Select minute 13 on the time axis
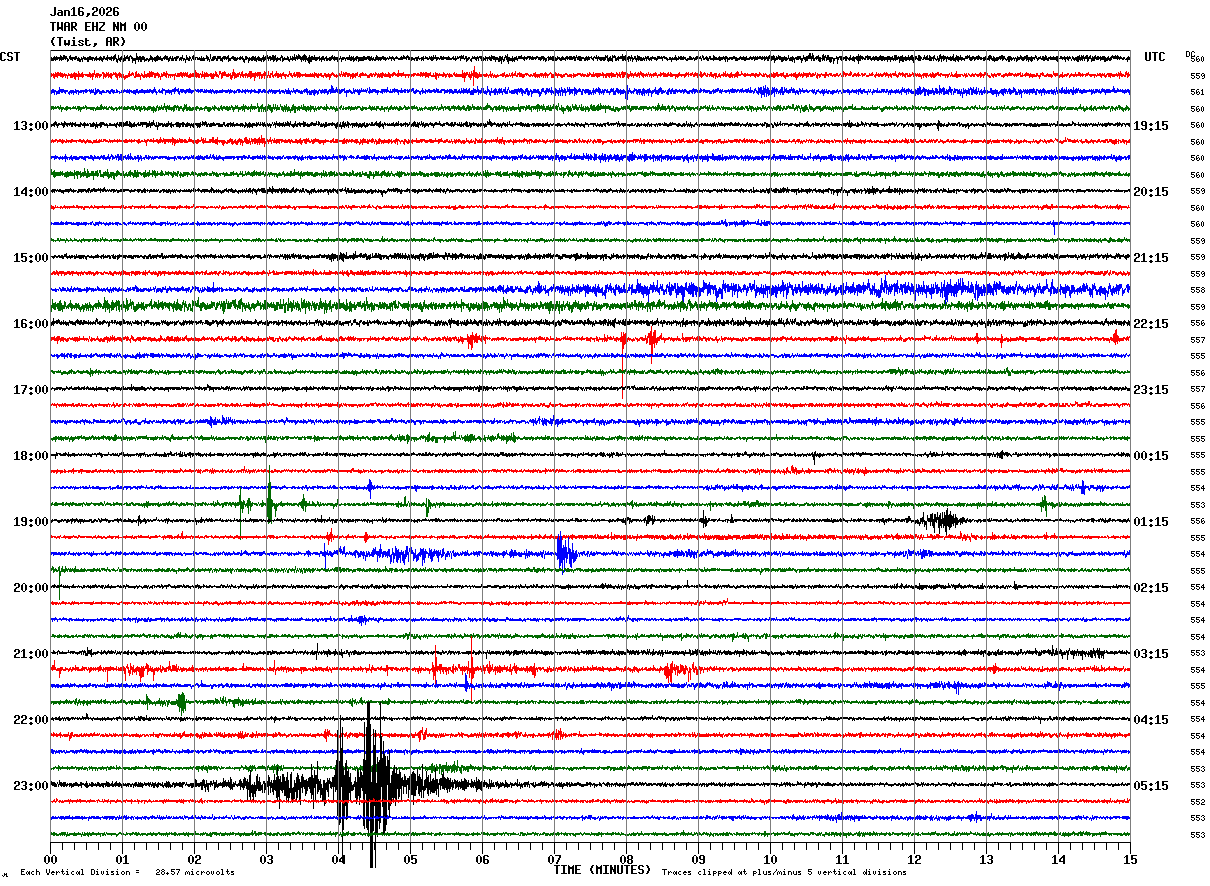The height and width of the screenshot is (886, 1210). [986, 859]
